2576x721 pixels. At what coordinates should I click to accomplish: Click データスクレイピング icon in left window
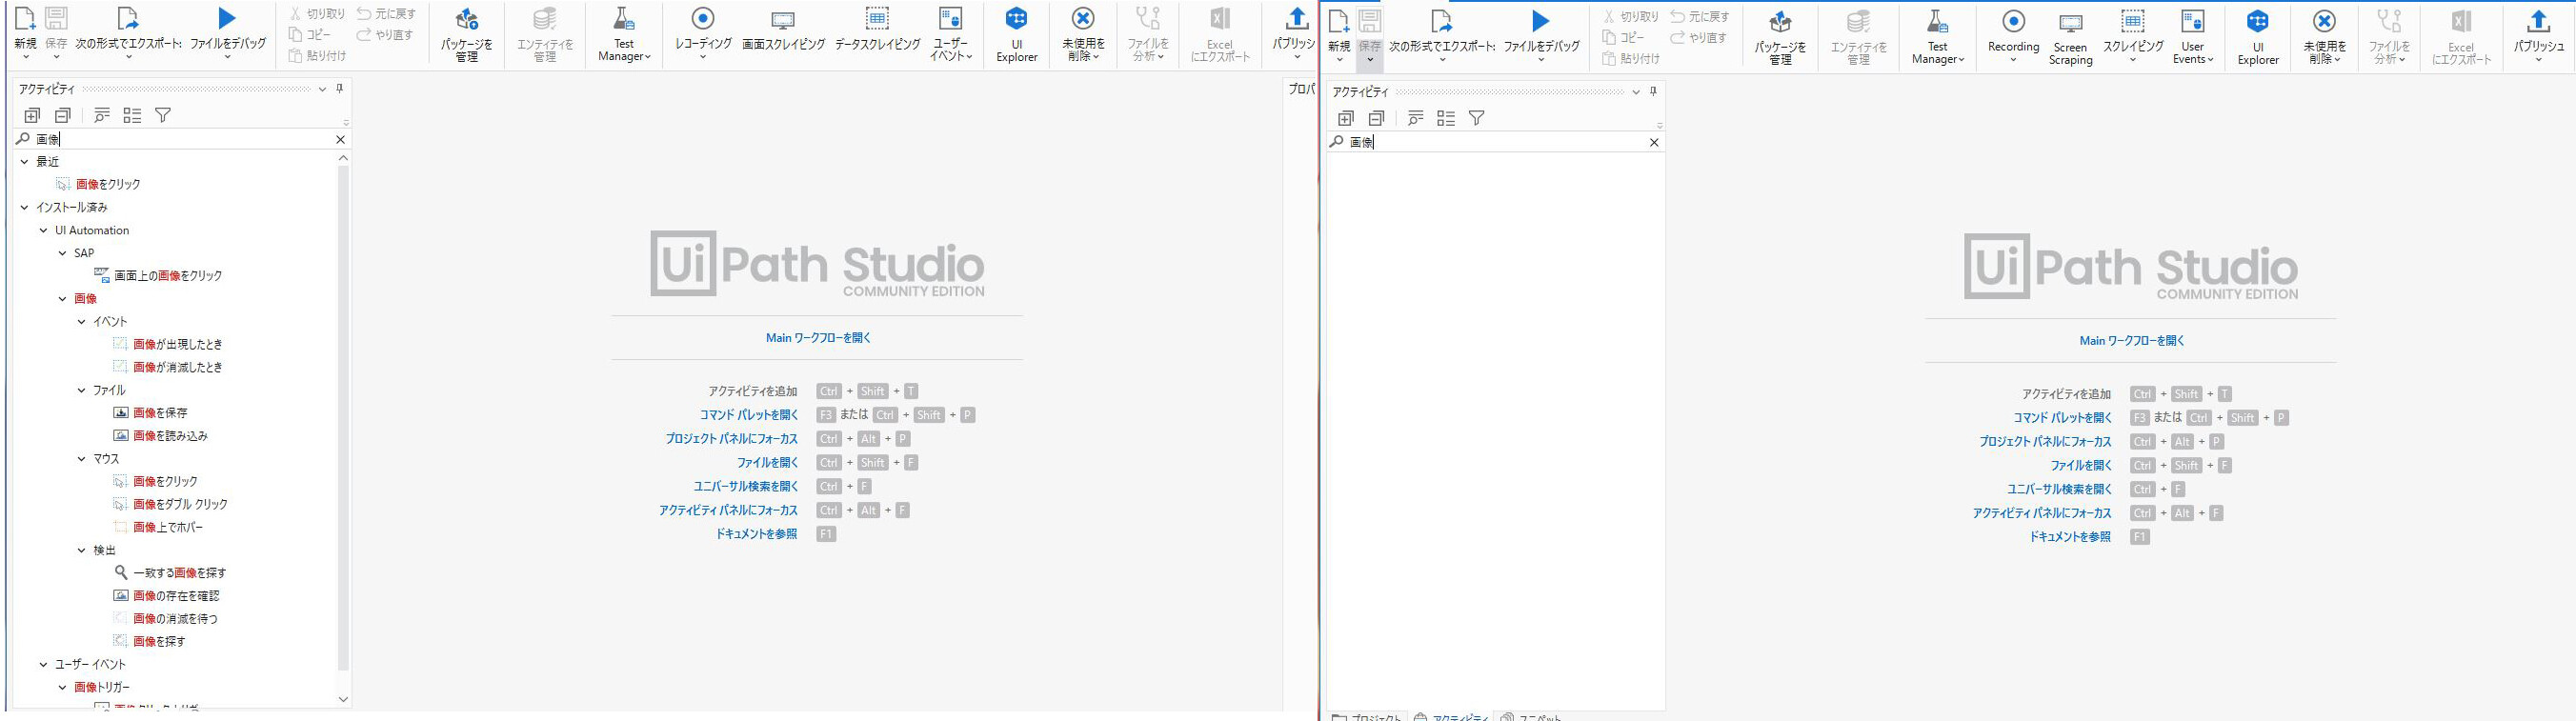click(877, 19)
